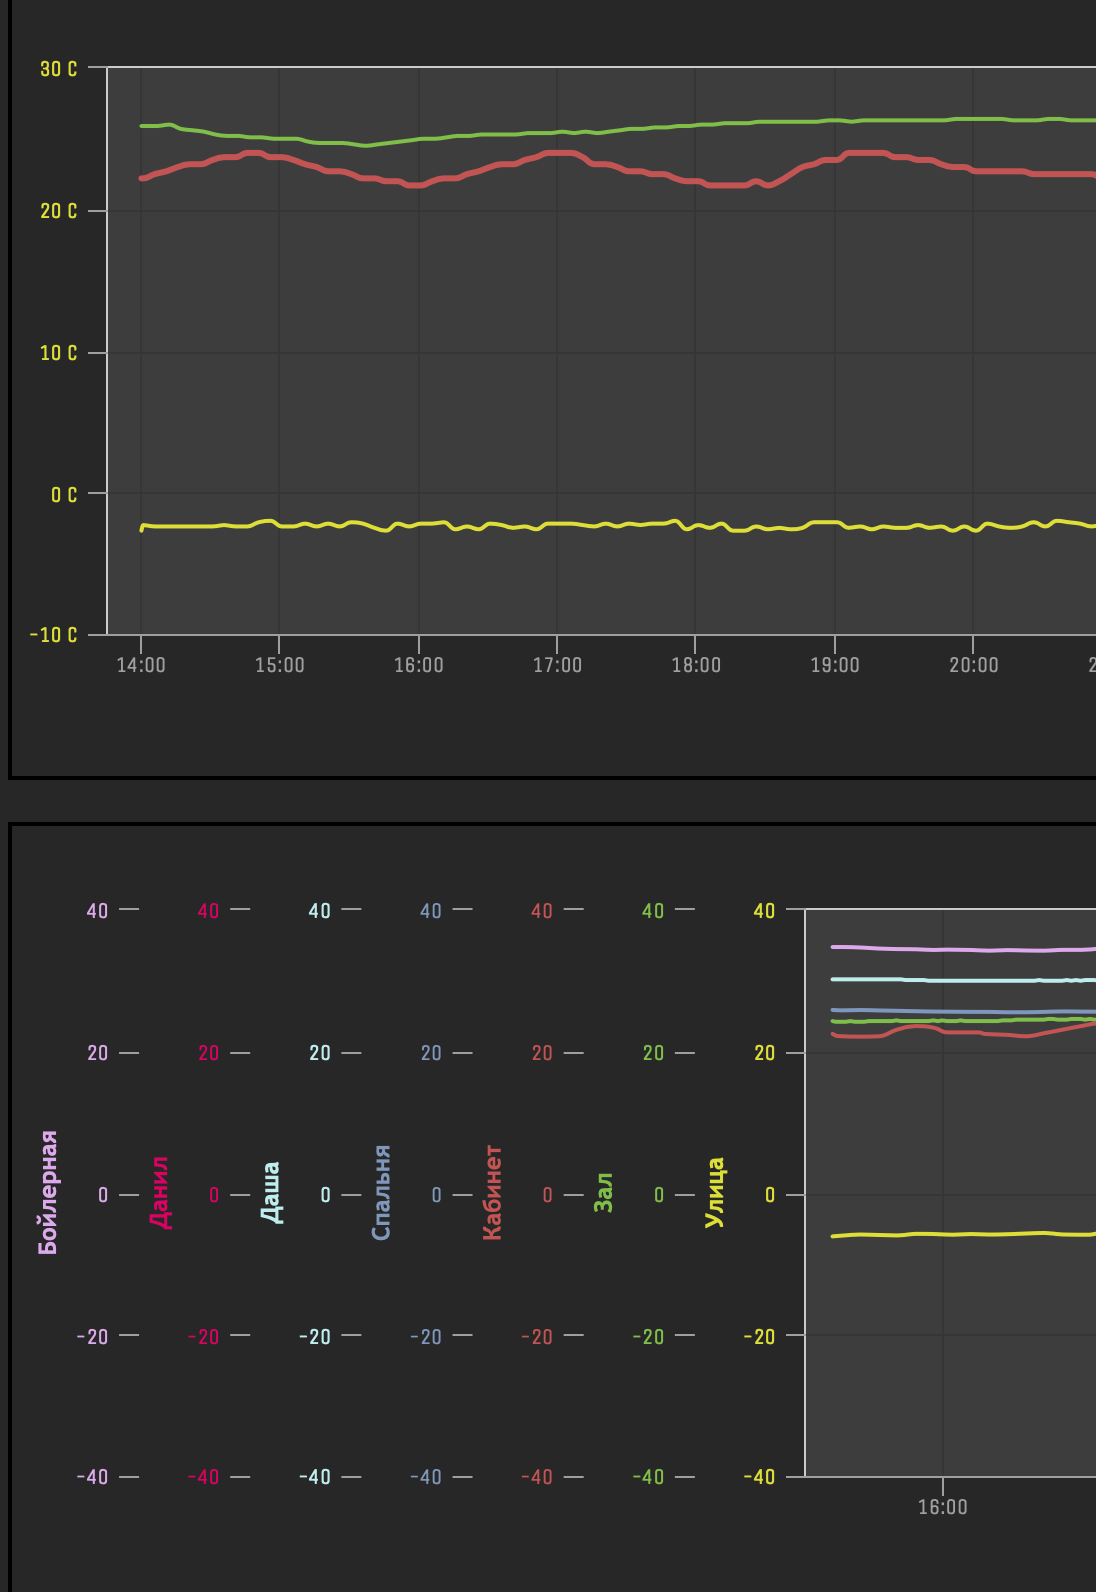Click the -10 C label on temperature axis

(54, 635)
